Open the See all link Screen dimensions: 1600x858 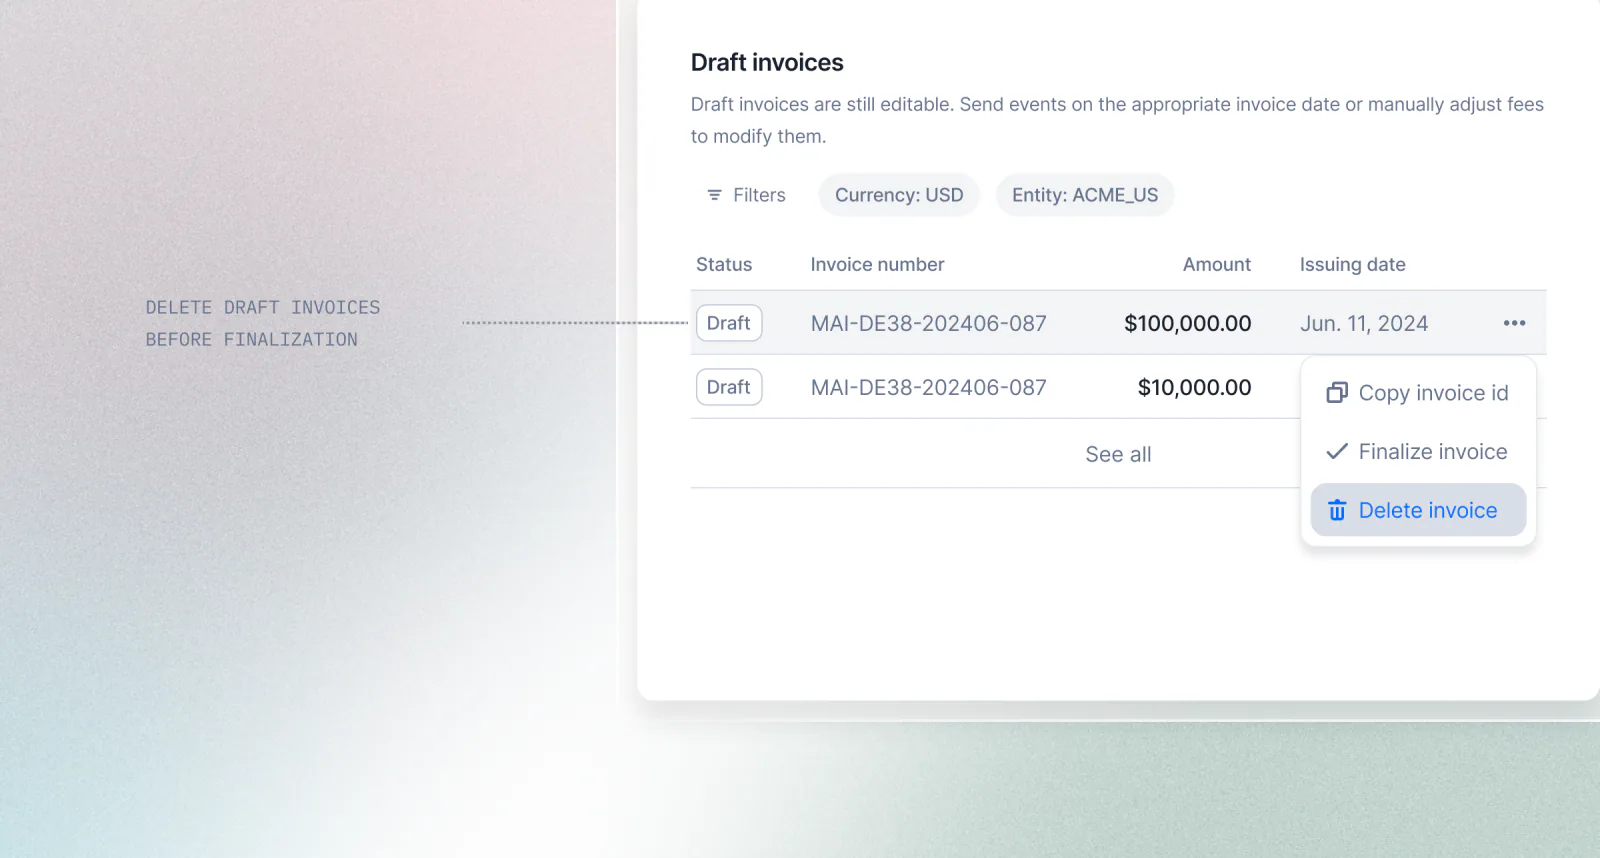tap(1118, 454)
